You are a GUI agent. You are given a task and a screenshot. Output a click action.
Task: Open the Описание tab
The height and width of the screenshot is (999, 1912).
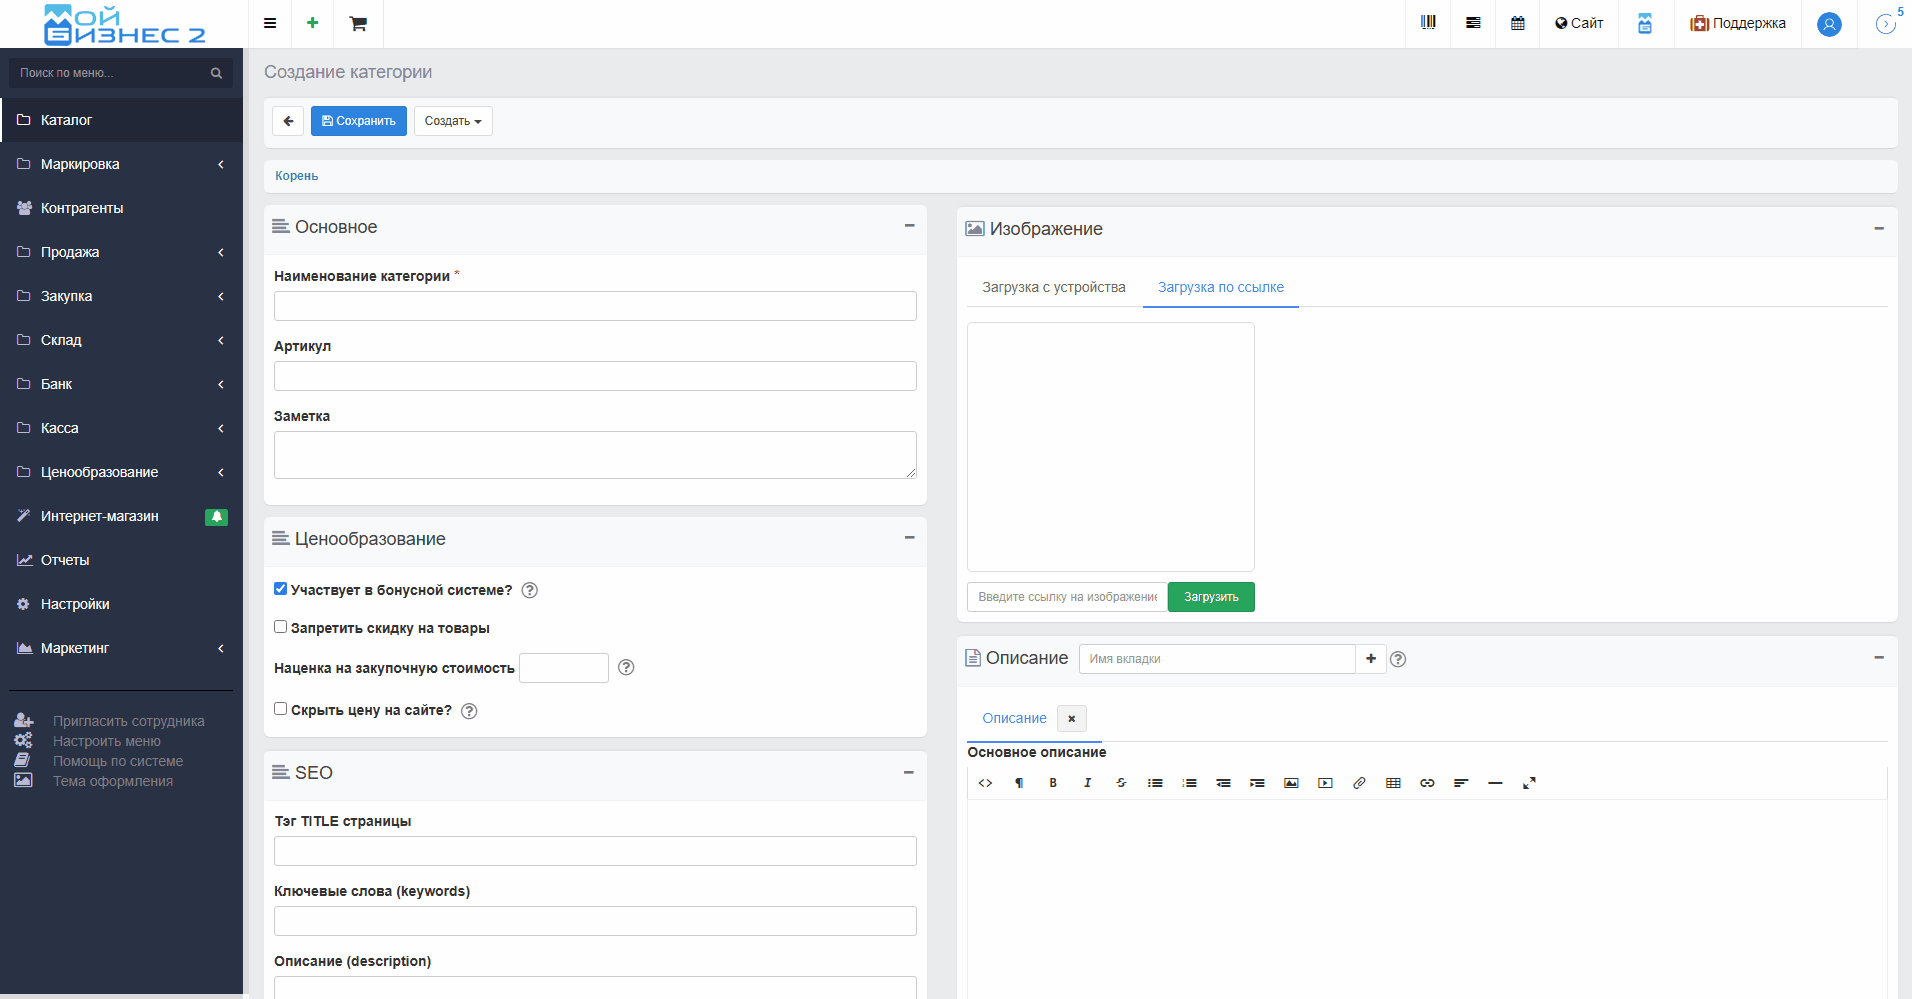(1014, 718)
